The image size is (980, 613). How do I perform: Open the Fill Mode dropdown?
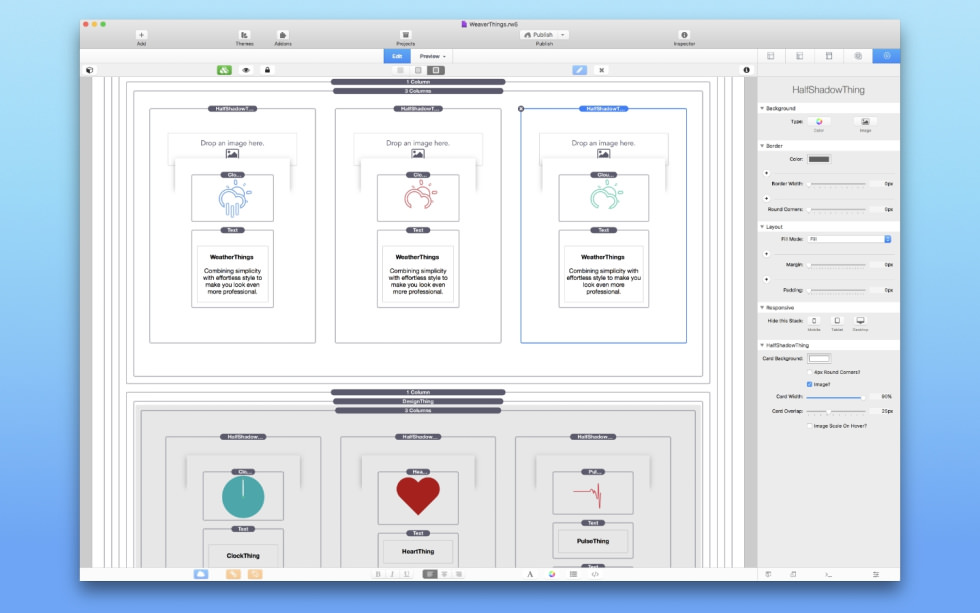849,239
